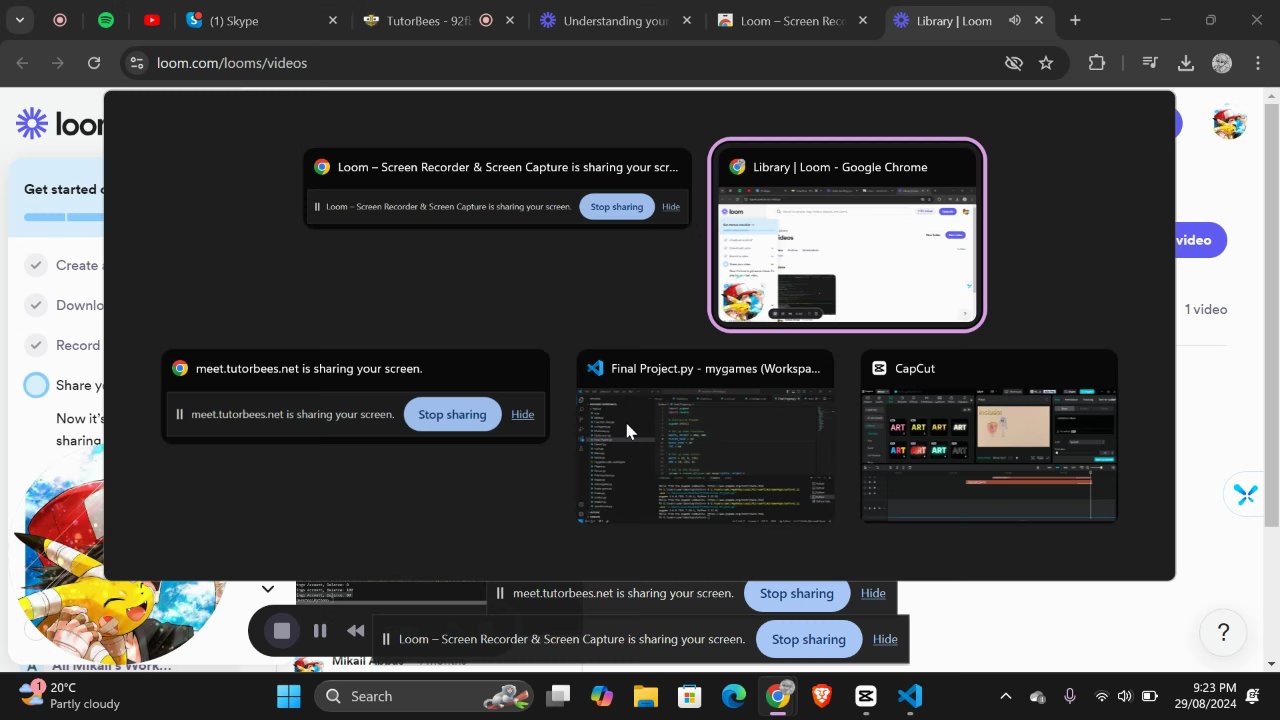Screen dimensions: 1280x720
Task: Close the Understanding your tab
Action: [x=687, y=20]
